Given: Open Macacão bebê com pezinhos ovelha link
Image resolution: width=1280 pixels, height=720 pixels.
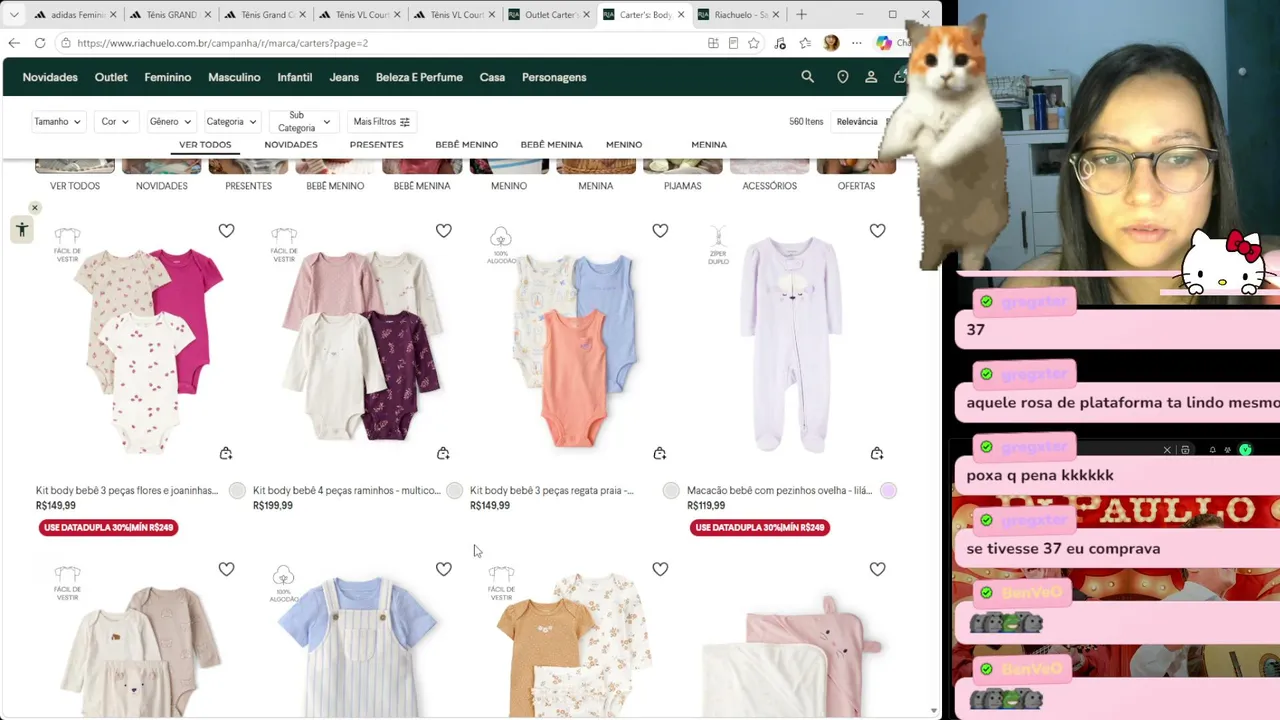Looking at the screenshot, I should [779, 491].
